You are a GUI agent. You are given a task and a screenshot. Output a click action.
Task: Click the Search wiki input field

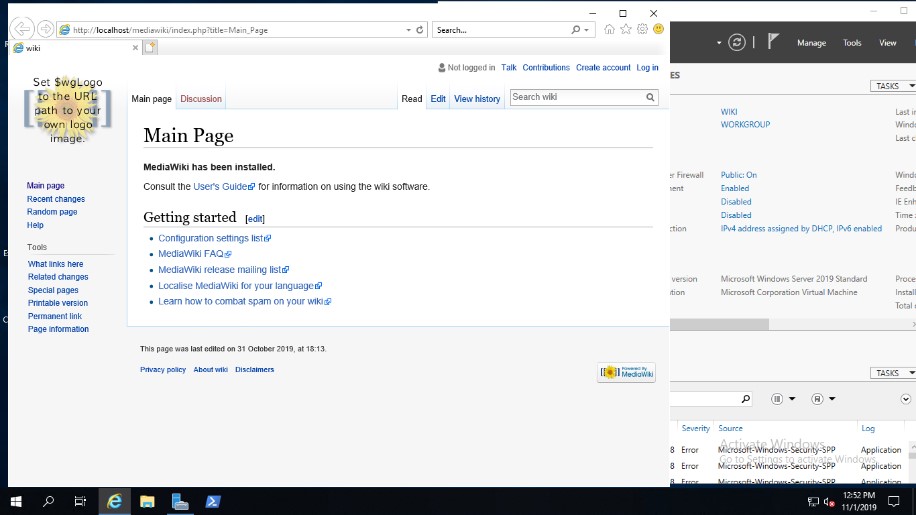[x=577, y=97]
